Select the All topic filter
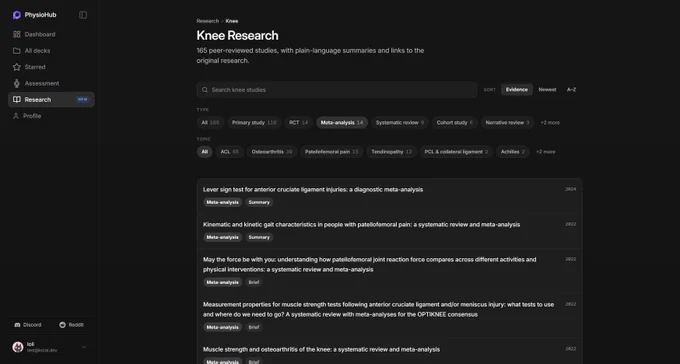 pos(205,152)
